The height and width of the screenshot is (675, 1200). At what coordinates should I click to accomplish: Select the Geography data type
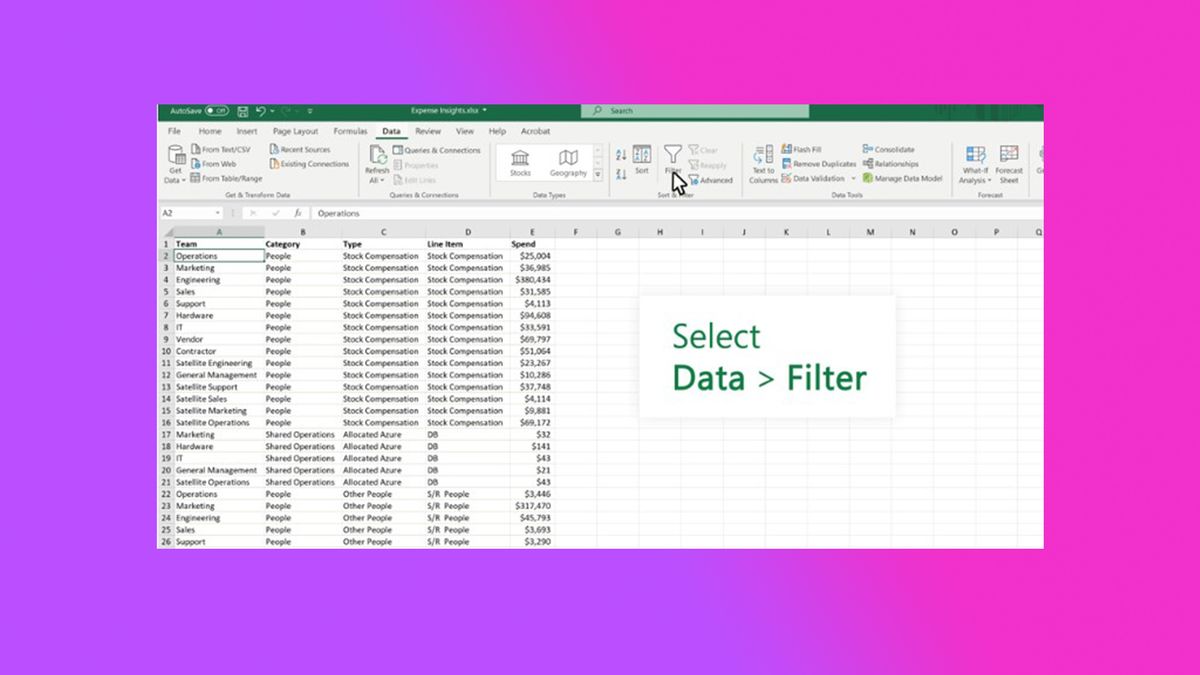pos(568,163)
